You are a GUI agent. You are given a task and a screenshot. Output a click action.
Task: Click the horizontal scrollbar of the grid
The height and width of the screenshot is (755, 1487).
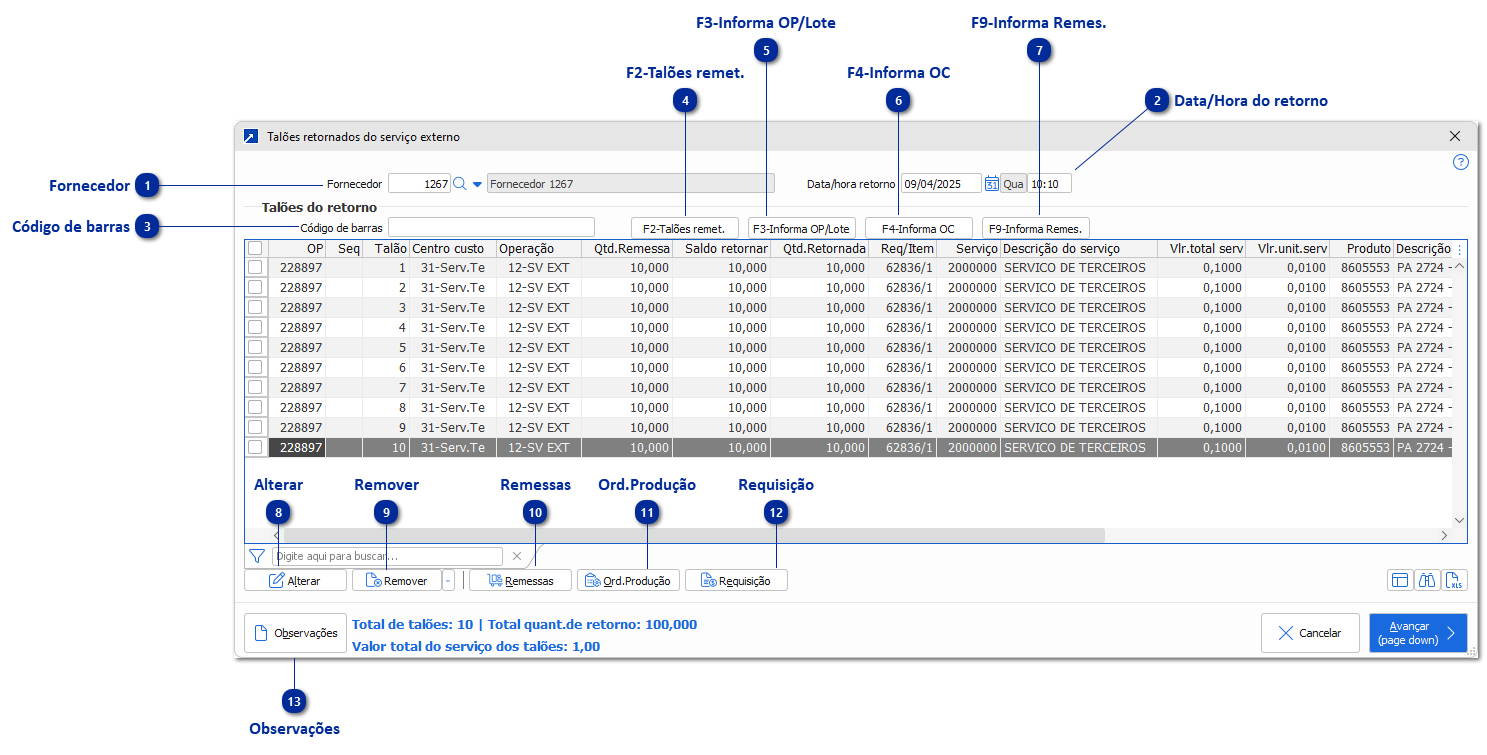(x=700, y=535)
